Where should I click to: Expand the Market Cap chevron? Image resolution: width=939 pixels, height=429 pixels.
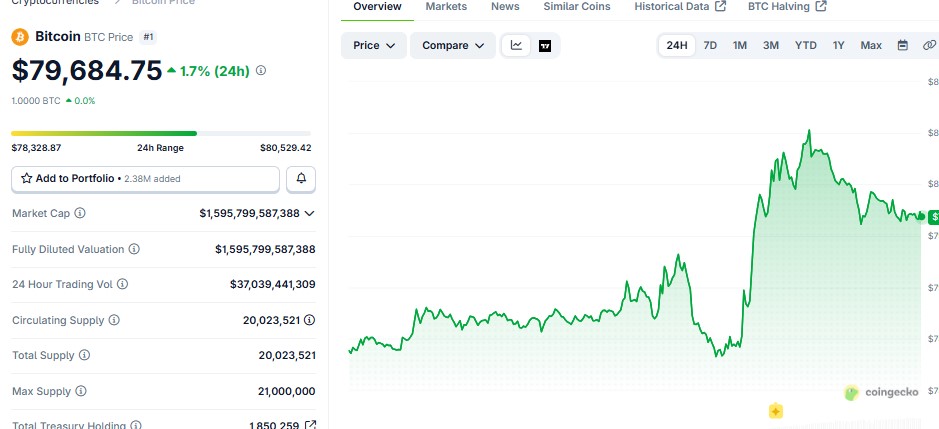pyautogui.click(x=309, y=213)
